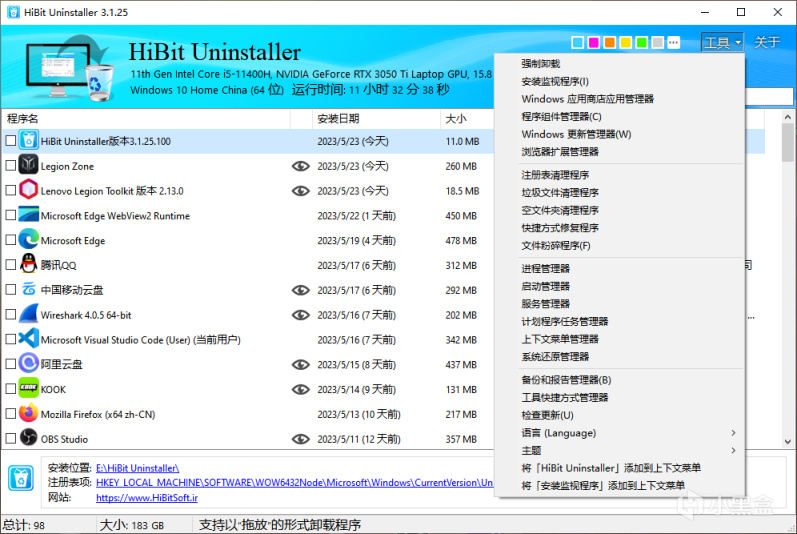Open 系统还原管理器 menu item
Image resolution: width=797 pixels, height=534 pixels.
click(620, 357)
